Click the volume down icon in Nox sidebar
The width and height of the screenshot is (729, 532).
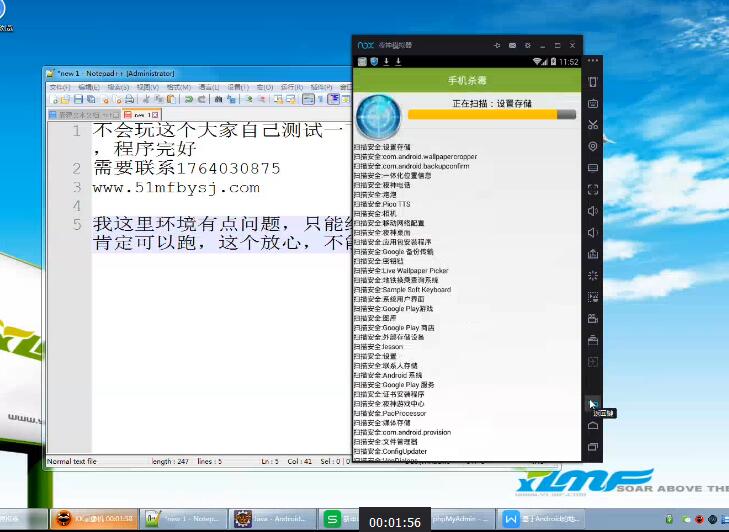coord(593,233)
